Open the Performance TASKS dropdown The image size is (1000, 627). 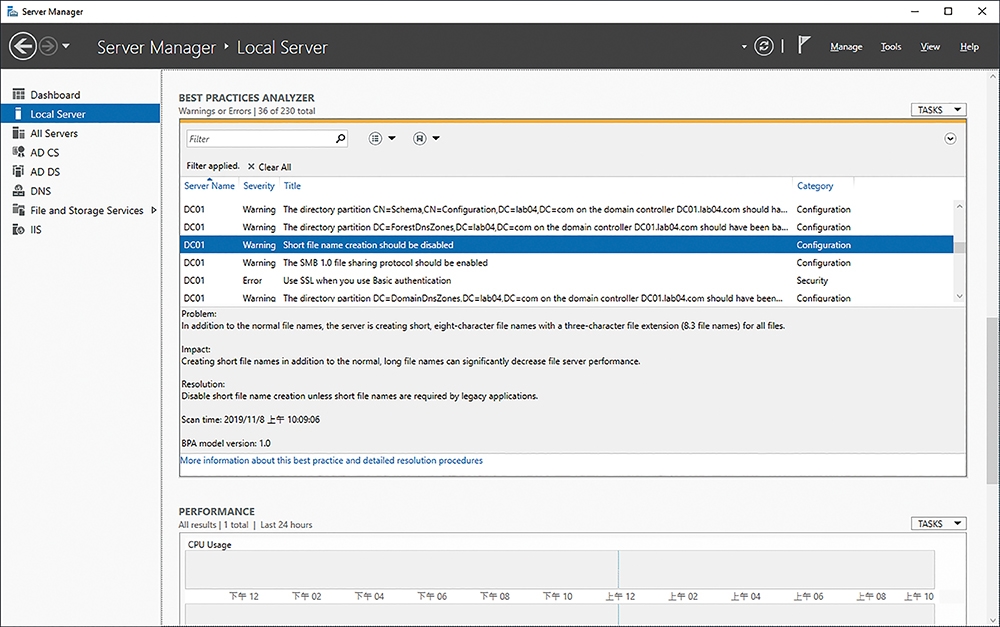coord(938,524)
